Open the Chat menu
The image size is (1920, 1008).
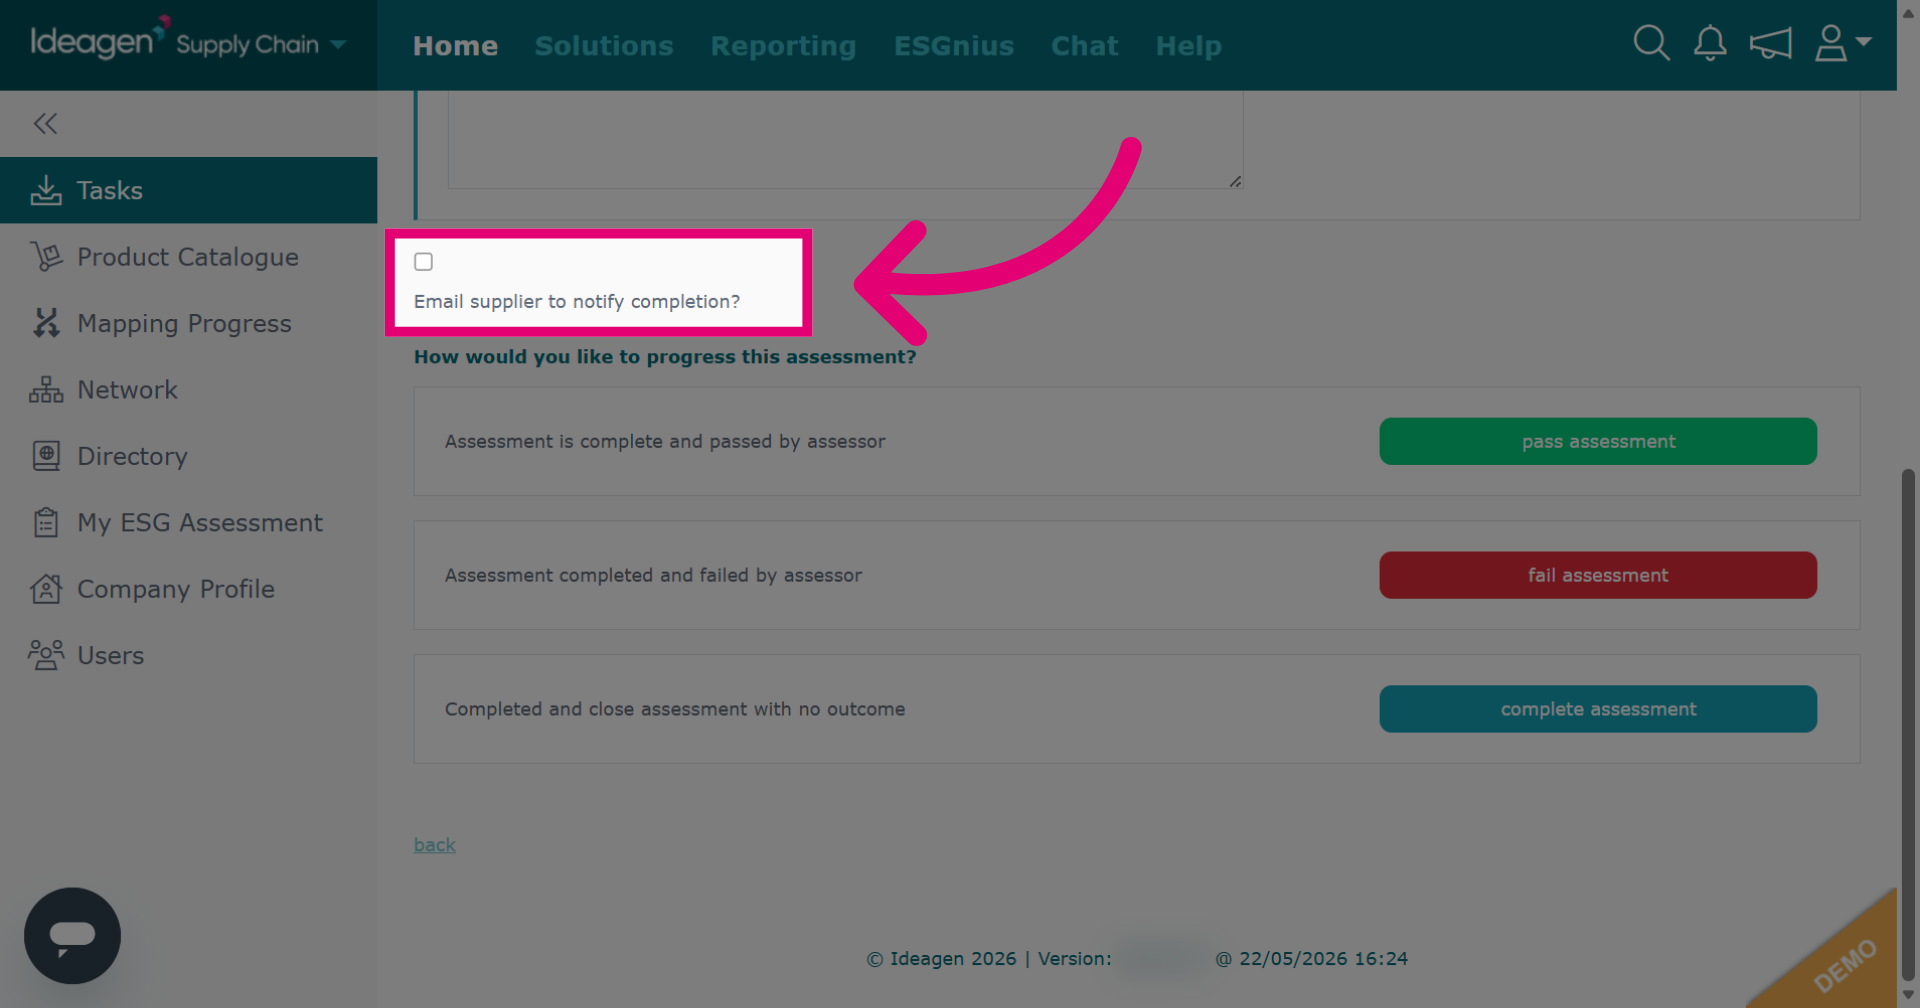pos(1084,46)
